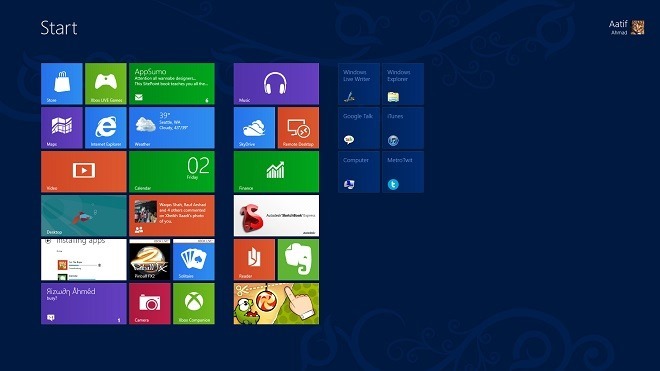Open the SkyDrive tile
The image size is (660, 371).
[x=254, y=128]
